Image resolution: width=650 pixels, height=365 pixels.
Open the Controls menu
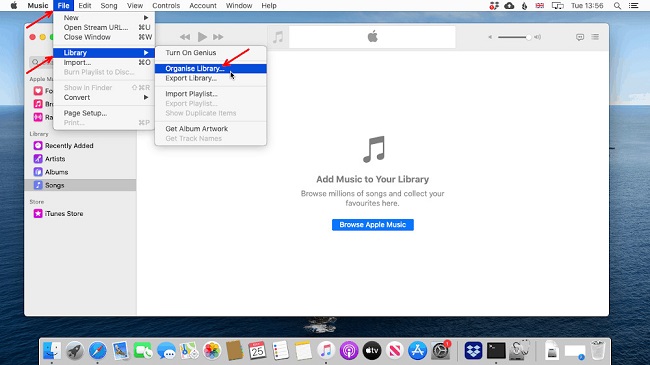[x=166, y=5]
